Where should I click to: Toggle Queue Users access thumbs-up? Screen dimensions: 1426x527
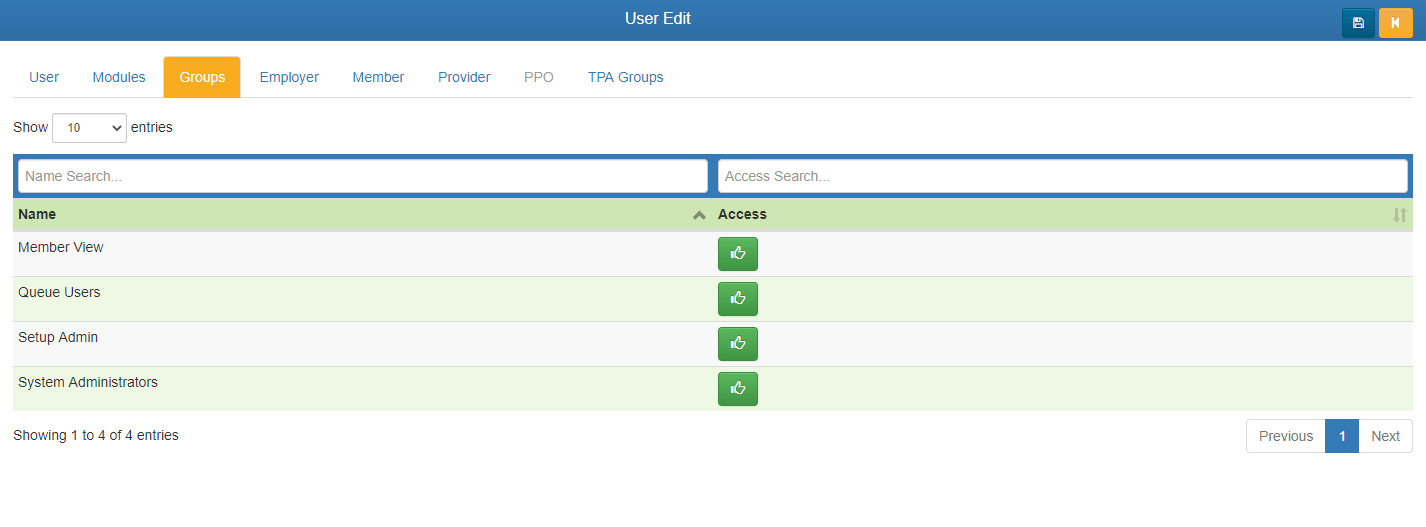pos(738,299)
